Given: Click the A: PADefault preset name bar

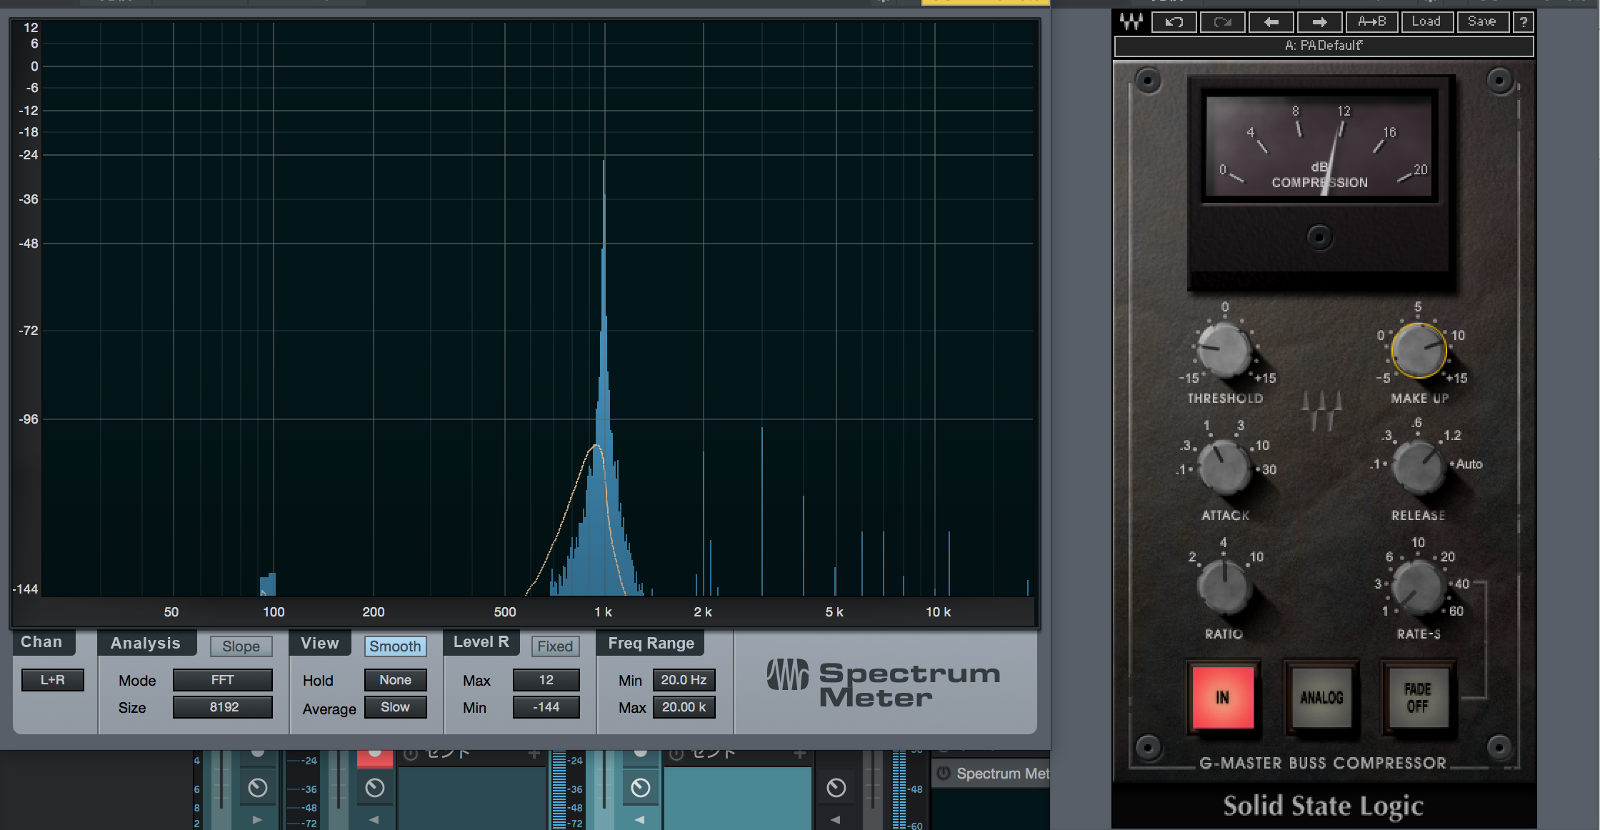Looking at the screenshot, I should [1324, 46].
